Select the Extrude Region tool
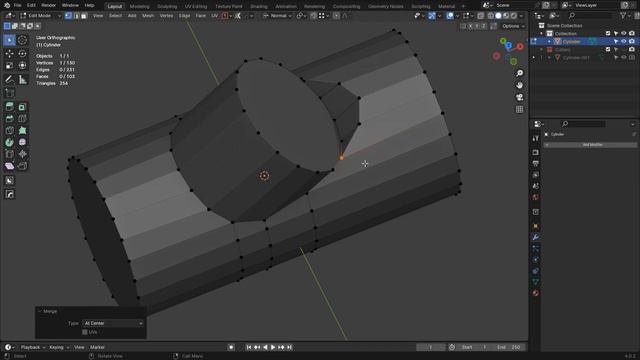 tap(9, 107)
